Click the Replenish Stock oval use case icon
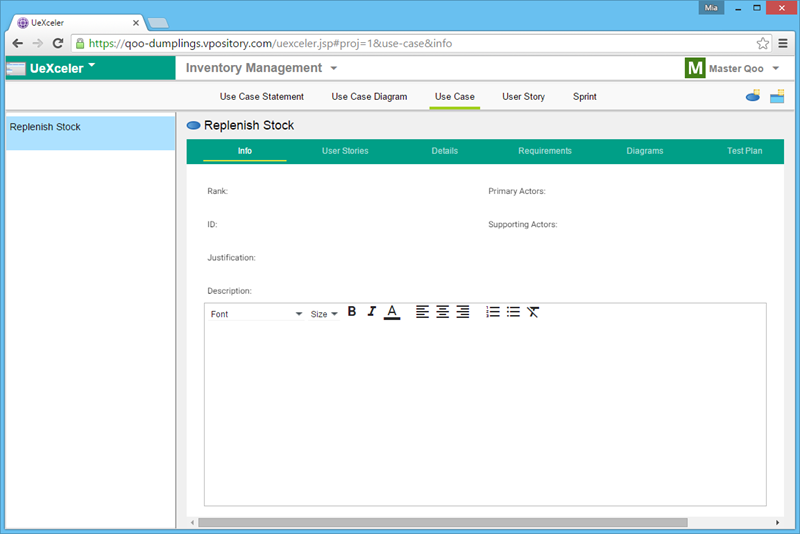The width and height of the screenshot is (800, 534). [x=193, y=125]
